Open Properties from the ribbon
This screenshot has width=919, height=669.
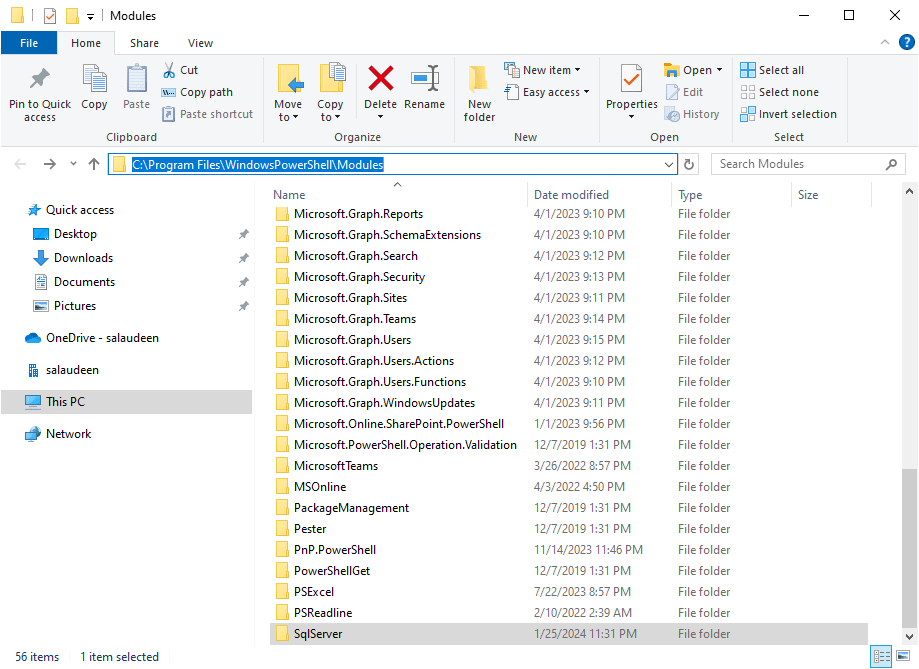(x=630, y=90)
